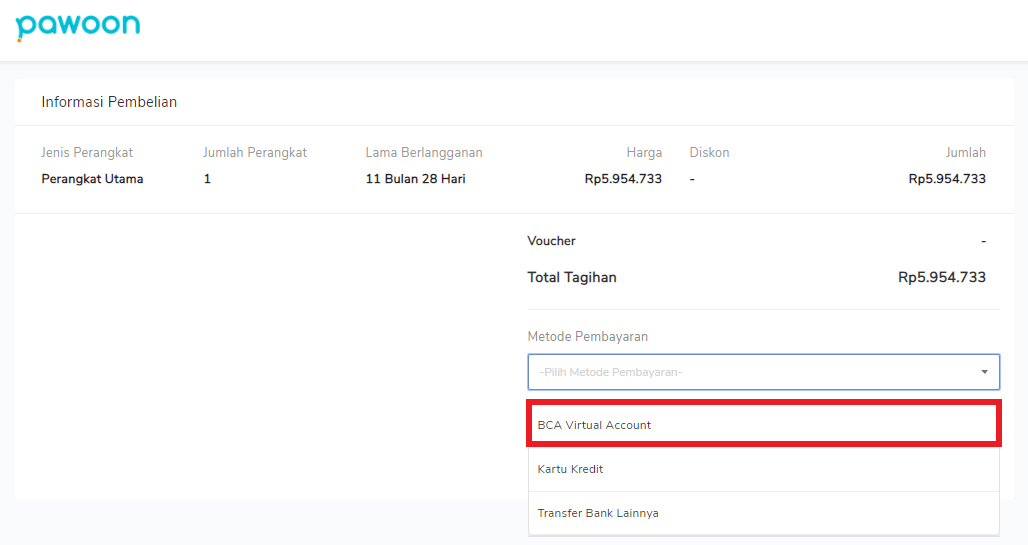This screenshot has height=545, width=1028.
Task: Click the Jumlah column header
Action: pyautogui.click(x=965, y=152)
